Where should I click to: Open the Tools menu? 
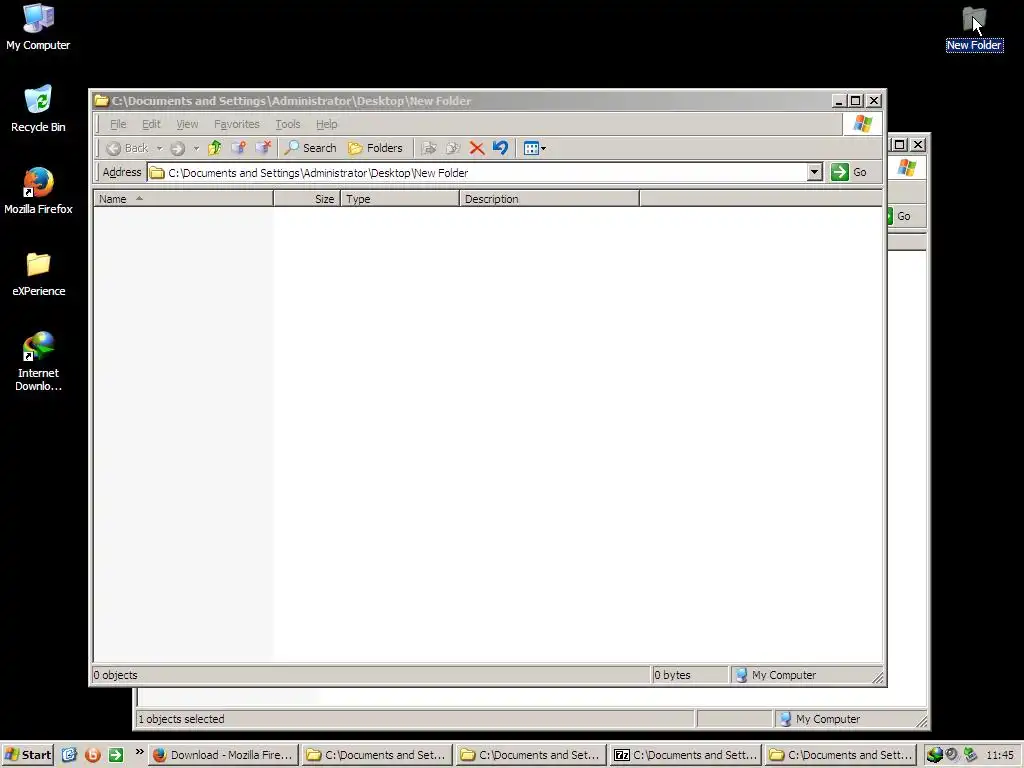(x=287, y=124)
